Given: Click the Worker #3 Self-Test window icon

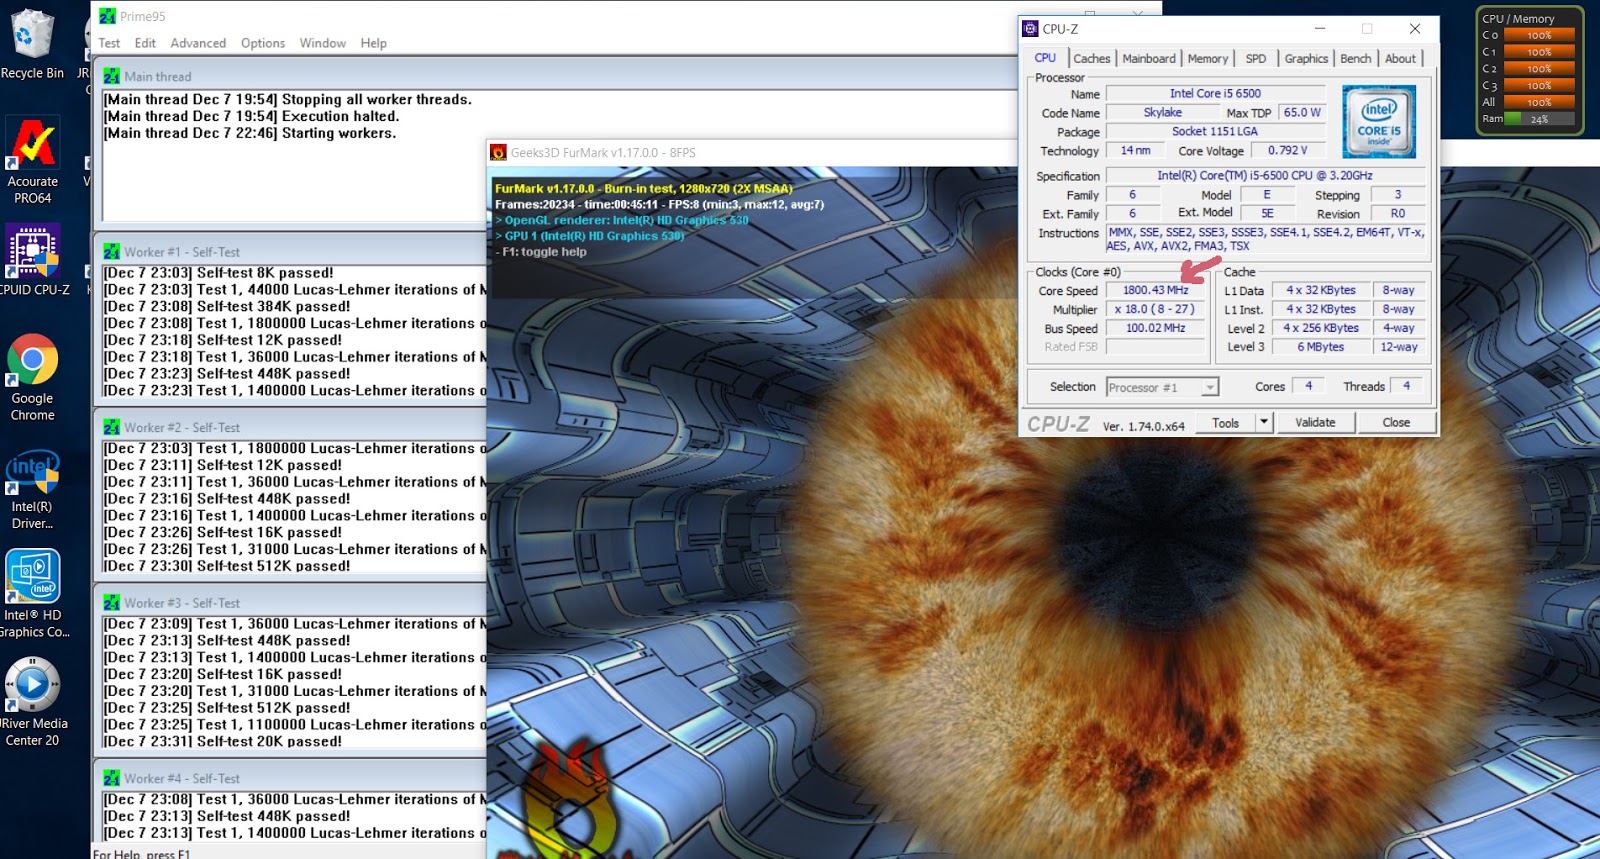Looking at the screenshot, I should point(111,603).
